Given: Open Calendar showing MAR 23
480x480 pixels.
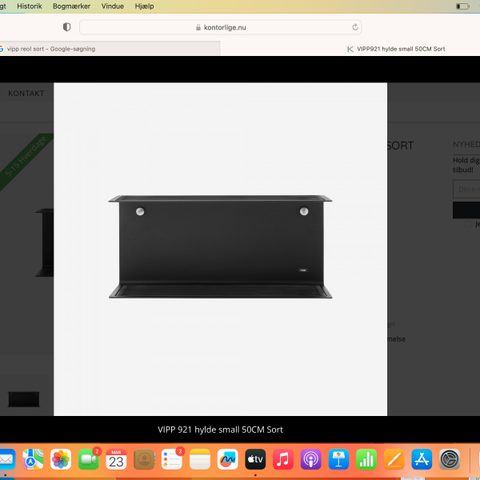Looking at the screenshot, I should click(116, 459).
